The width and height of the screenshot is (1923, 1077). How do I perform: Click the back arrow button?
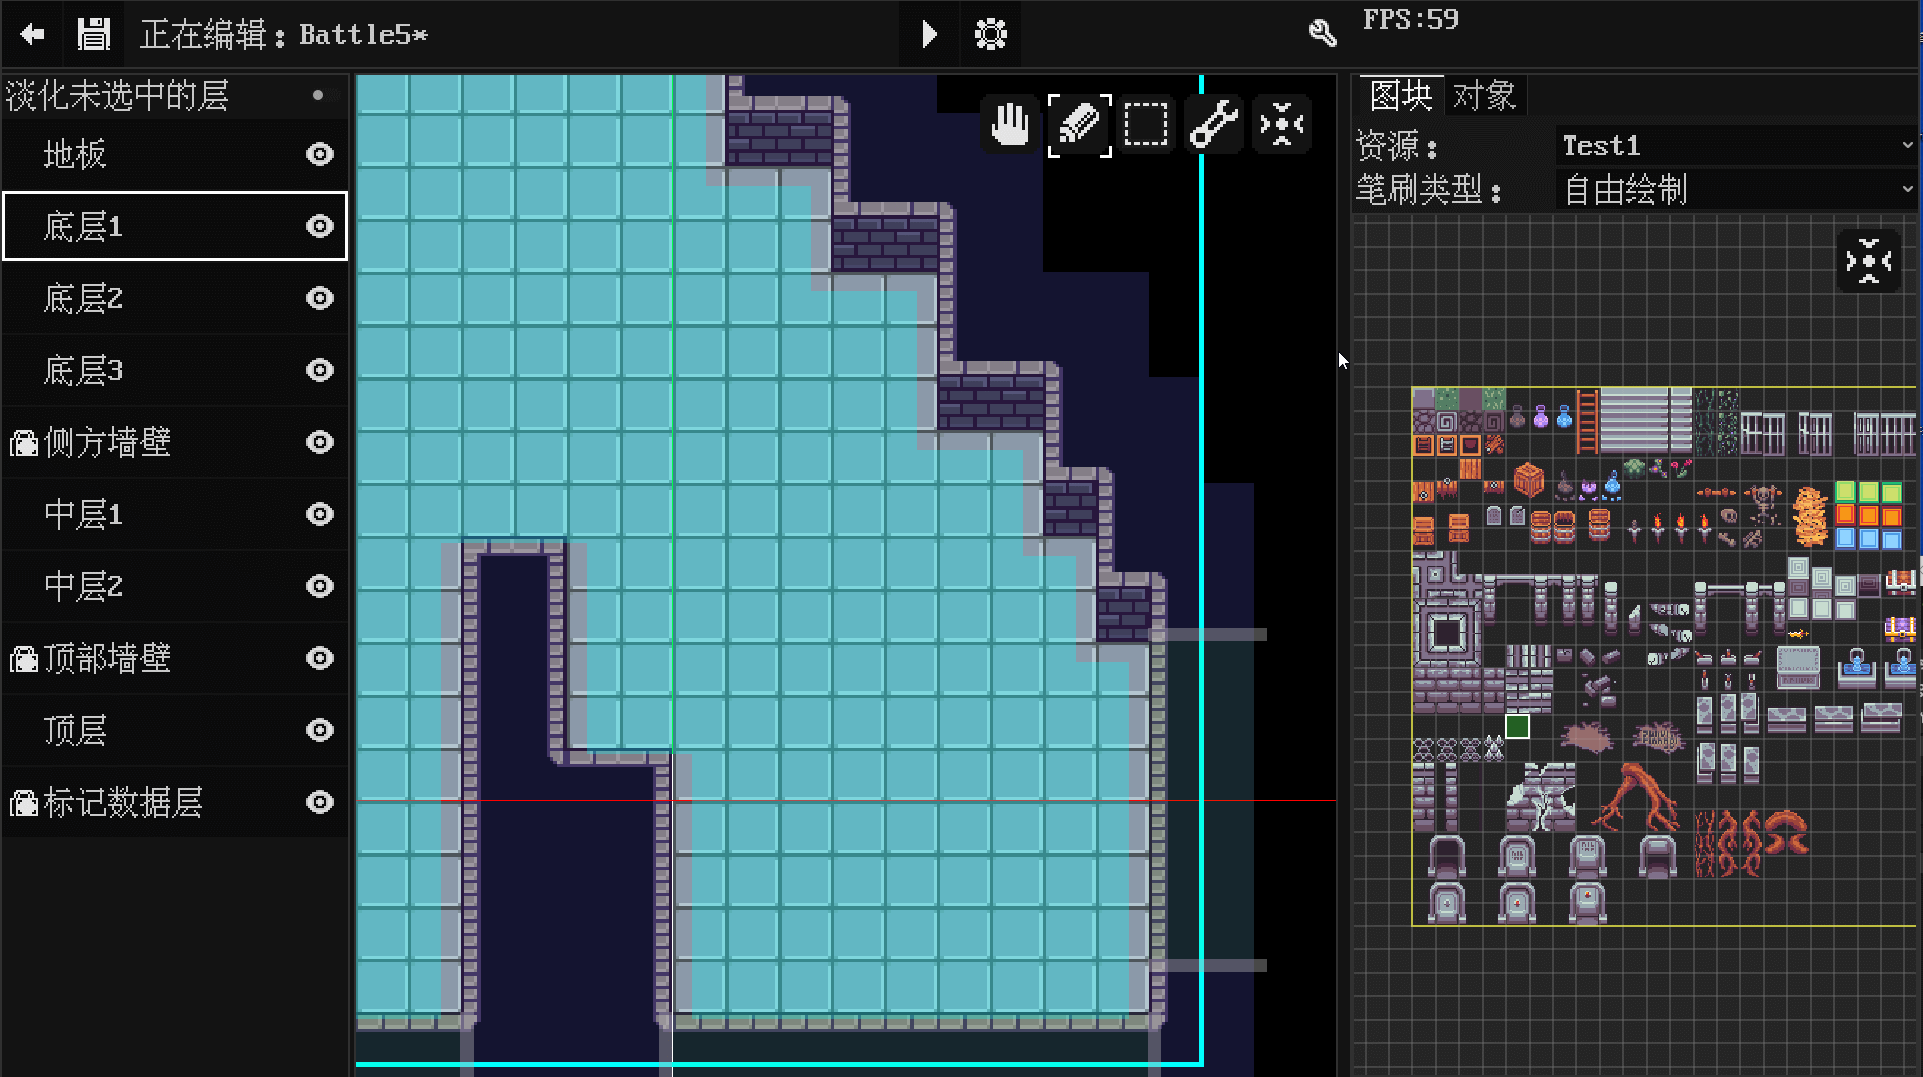click(32, 33)
